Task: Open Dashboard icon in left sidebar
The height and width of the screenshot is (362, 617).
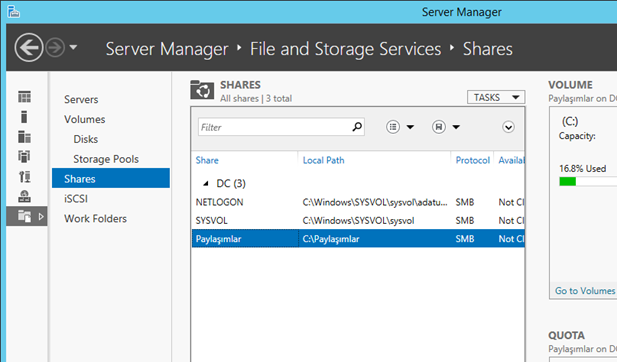Action: coord(24,97)
